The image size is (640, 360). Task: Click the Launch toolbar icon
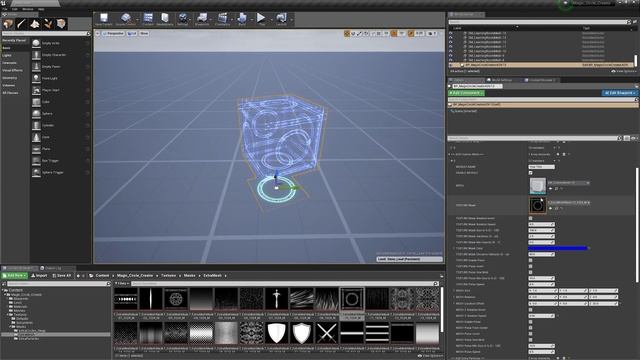pos(281,19)
